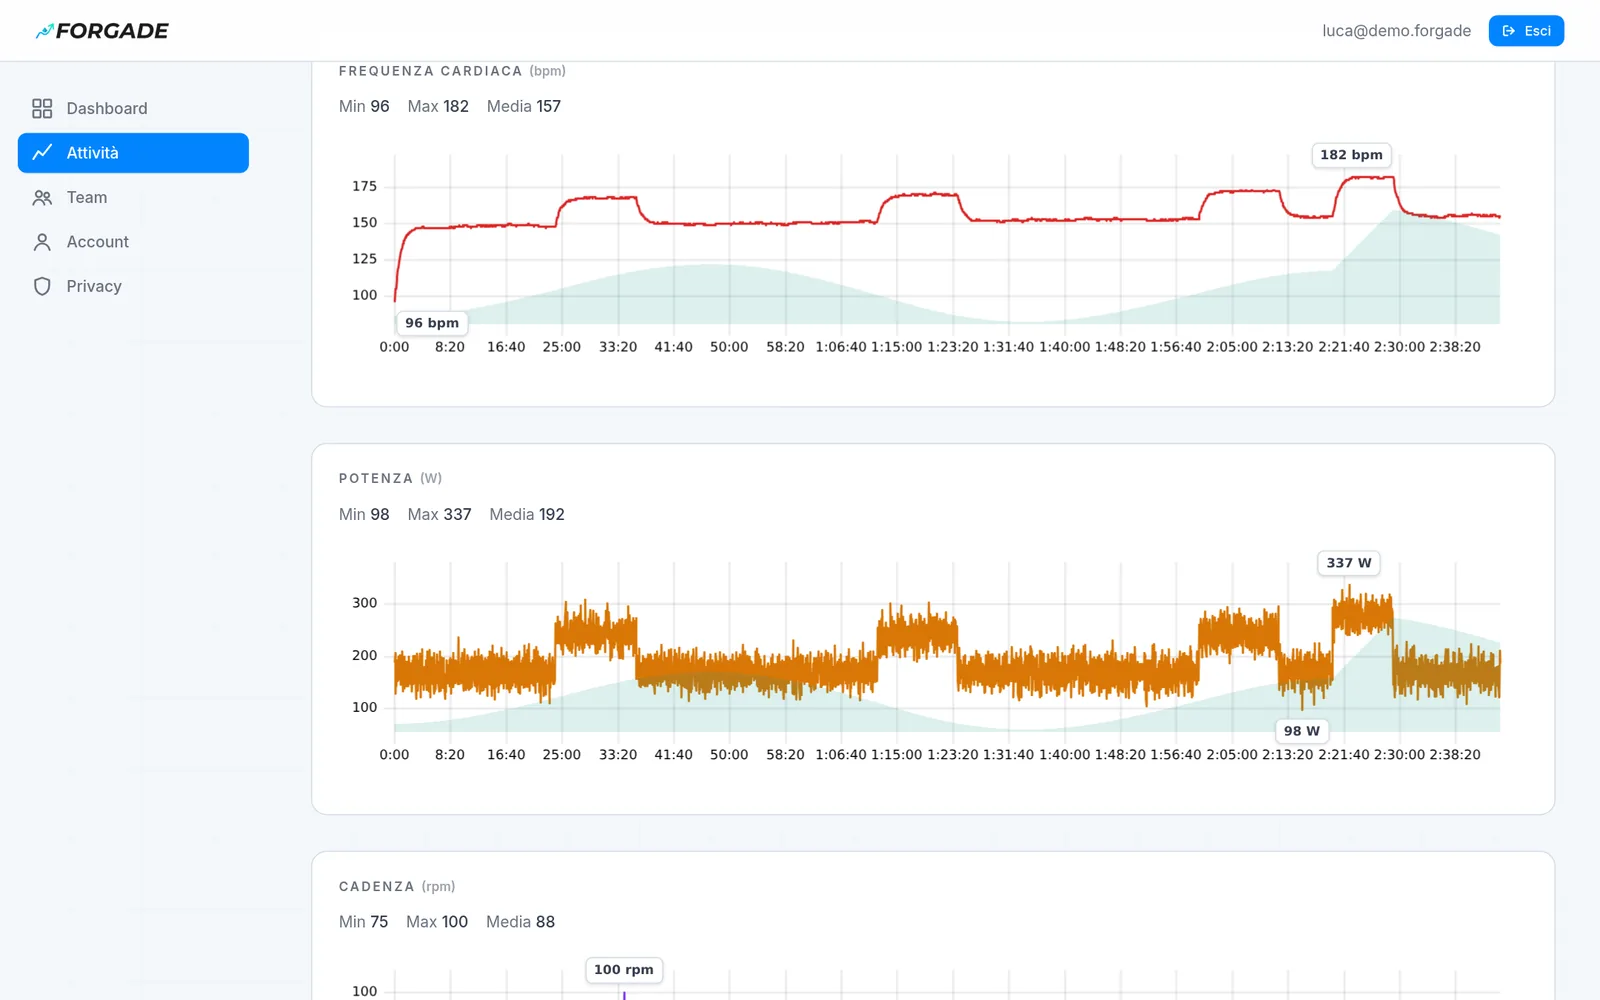This screenshot has height=1000, width=1600.
Task: Open the Dashboard grid icon
Action: 42,108
